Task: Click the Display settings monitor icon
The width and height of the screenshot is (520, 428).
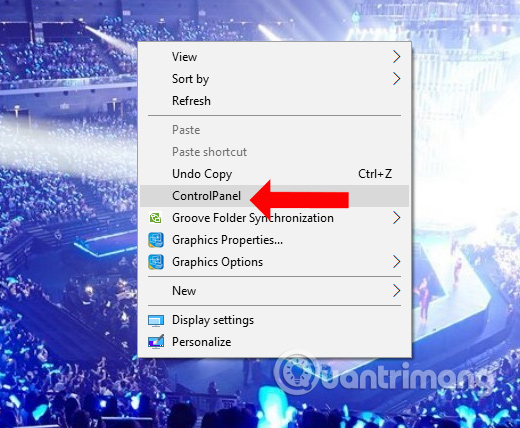Action: [156, 320]
